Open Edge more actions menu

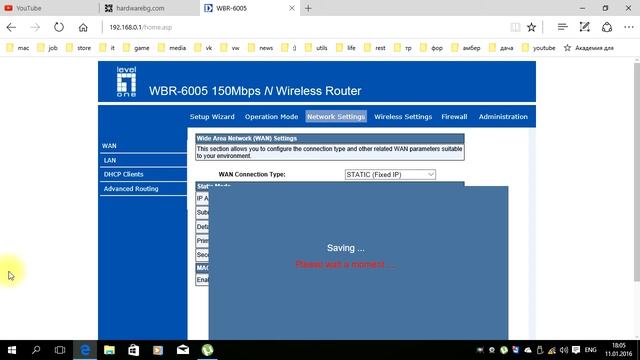[629, 27]
